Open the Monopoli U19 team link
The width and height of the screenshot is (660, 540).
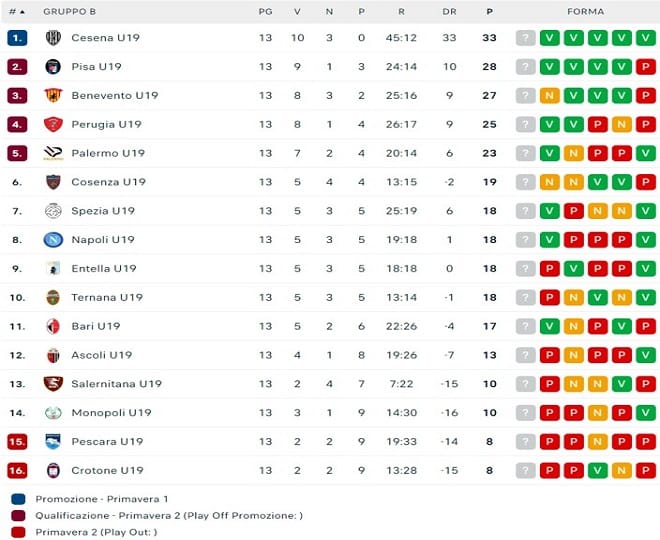click(111, 413)
